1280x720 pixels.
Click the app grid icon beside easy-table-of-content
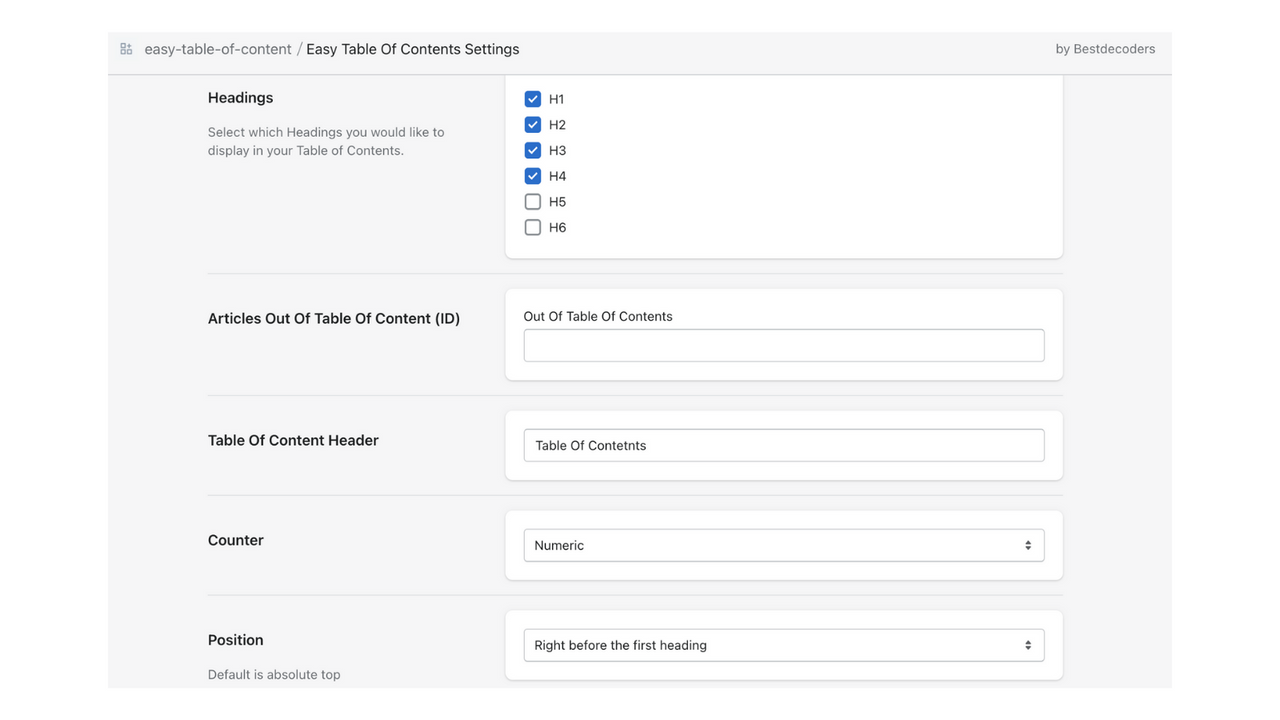126,49
